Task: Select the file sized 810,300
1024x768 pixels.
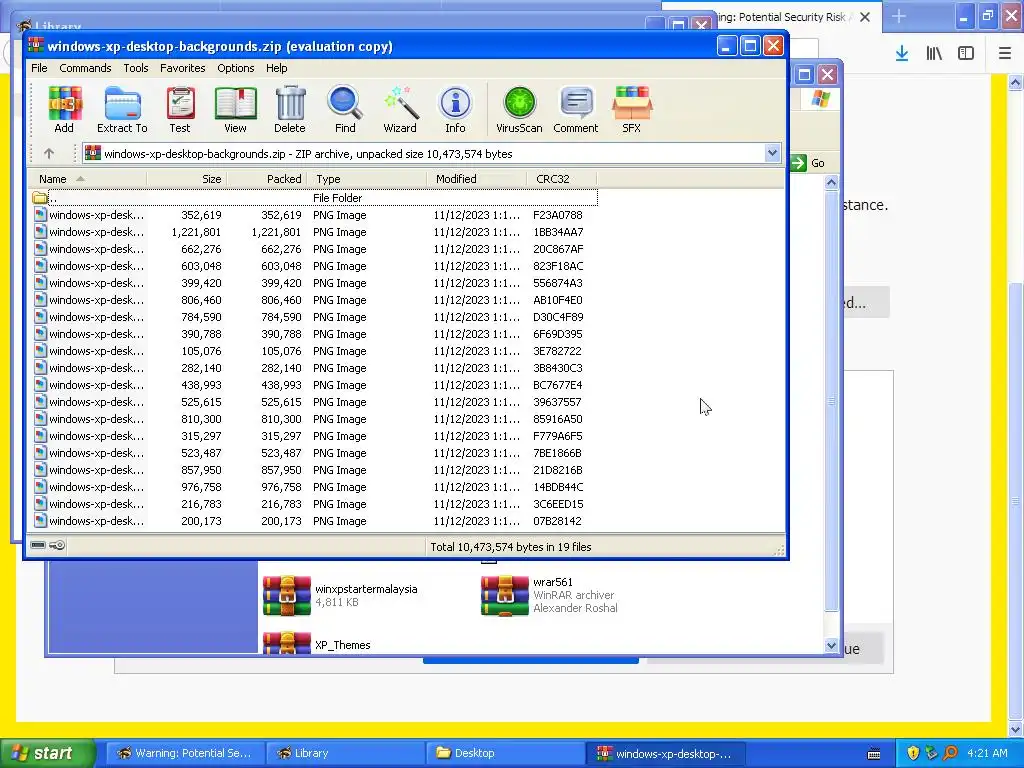Action: 314,419
